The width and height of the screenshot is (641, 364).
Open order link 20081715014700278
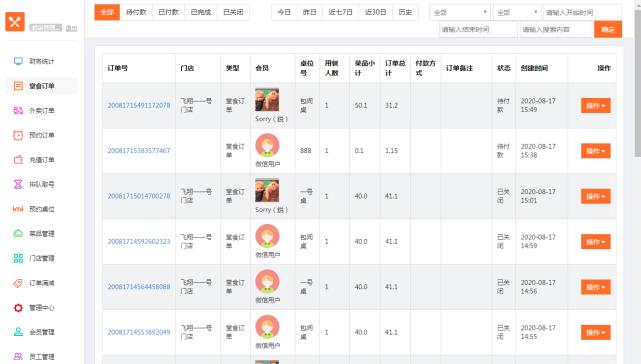(139, 196)
